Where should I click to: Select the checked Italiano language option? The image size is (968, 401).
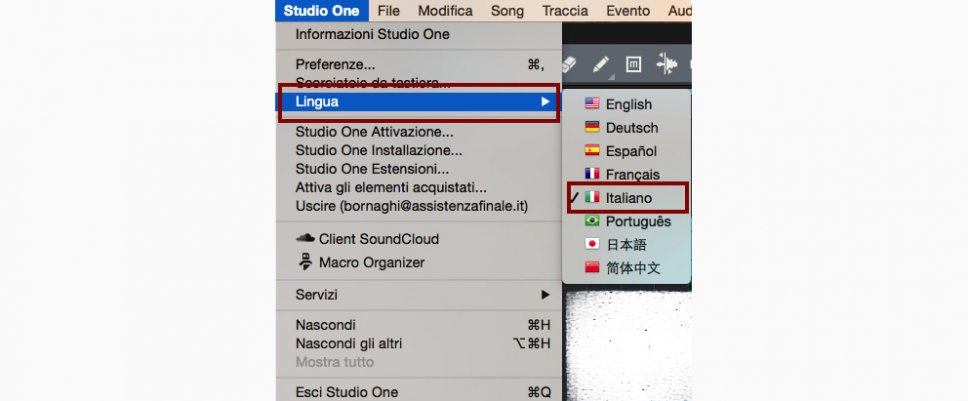point(628,198)
